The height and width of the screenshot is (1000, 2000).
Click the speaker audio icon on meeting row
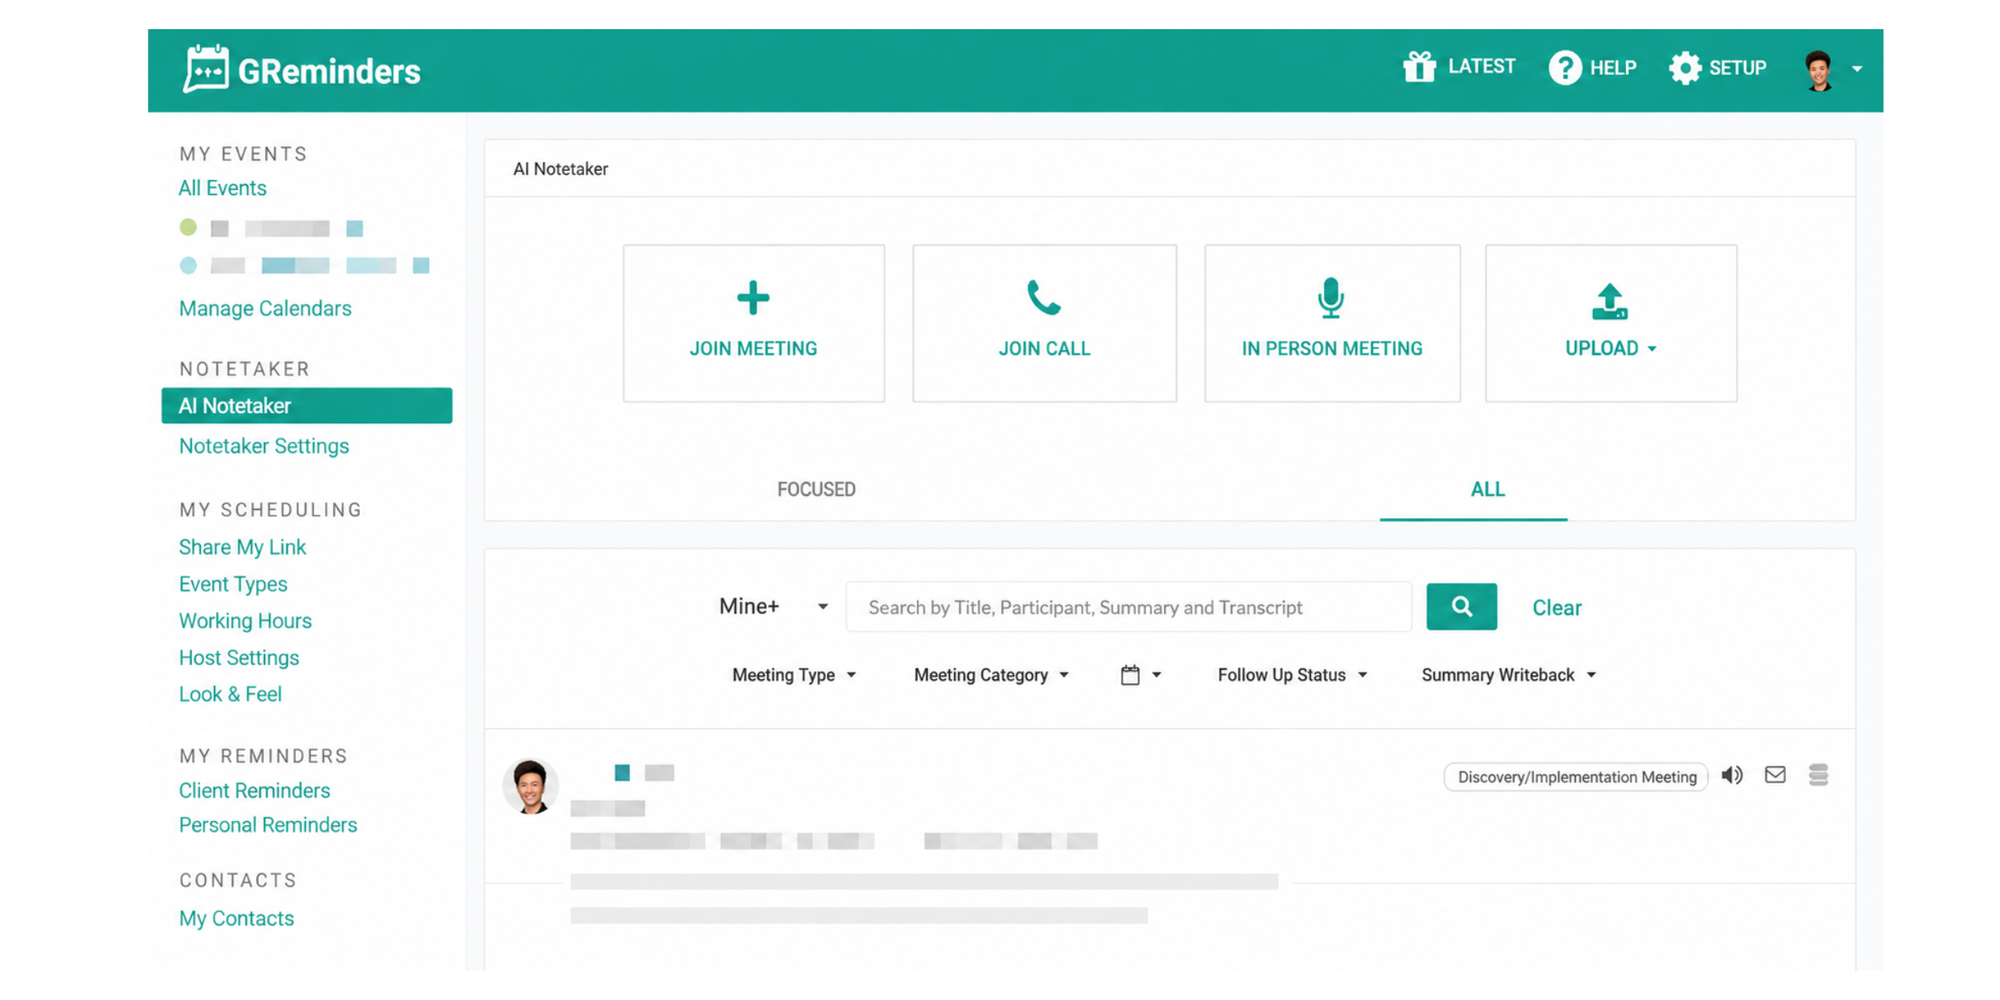[x=1732, y=775]
